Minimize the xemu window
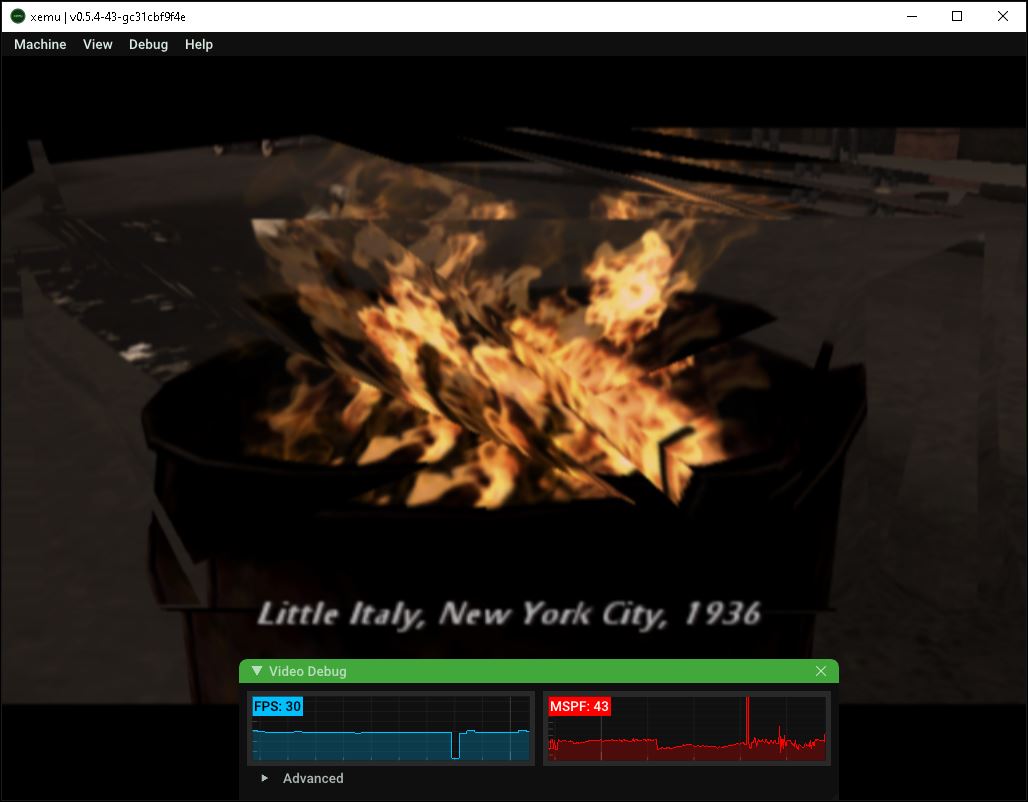 pos(912,16)
